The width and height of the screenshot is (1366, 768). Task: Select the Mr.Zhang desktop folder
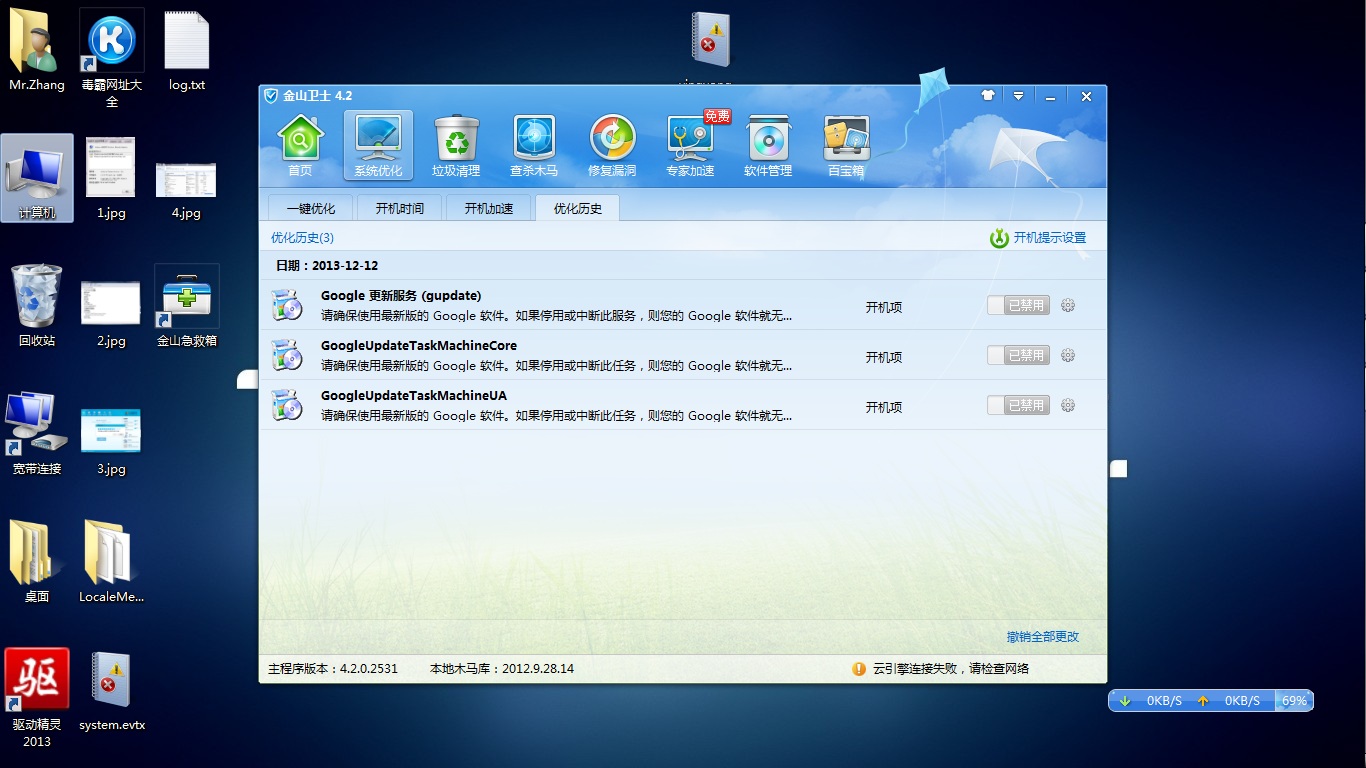(x=37, y=51)
